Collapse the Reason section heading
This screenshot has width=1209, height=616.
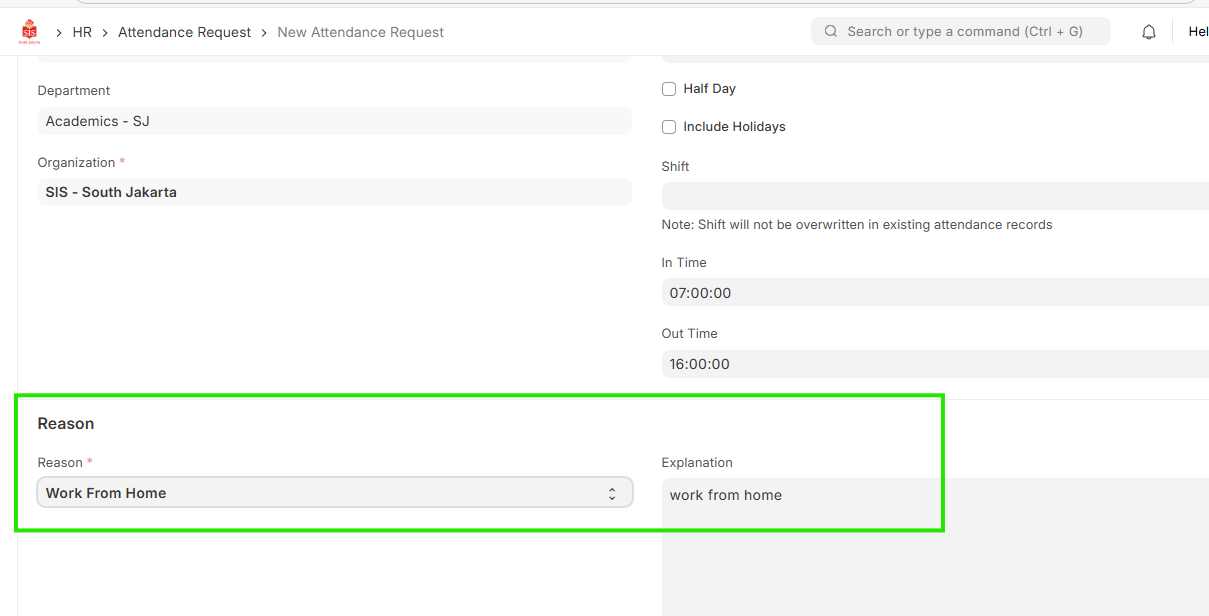[66, 424]
